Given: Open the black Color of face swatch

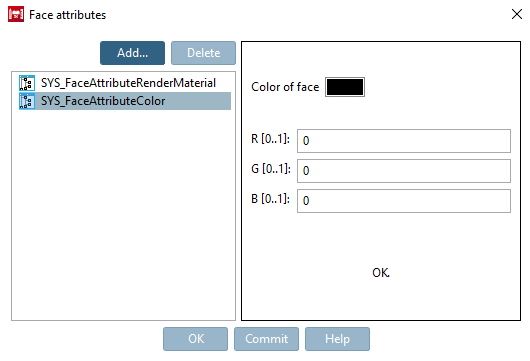Looking at the screenshot, I should click(345, 87).
